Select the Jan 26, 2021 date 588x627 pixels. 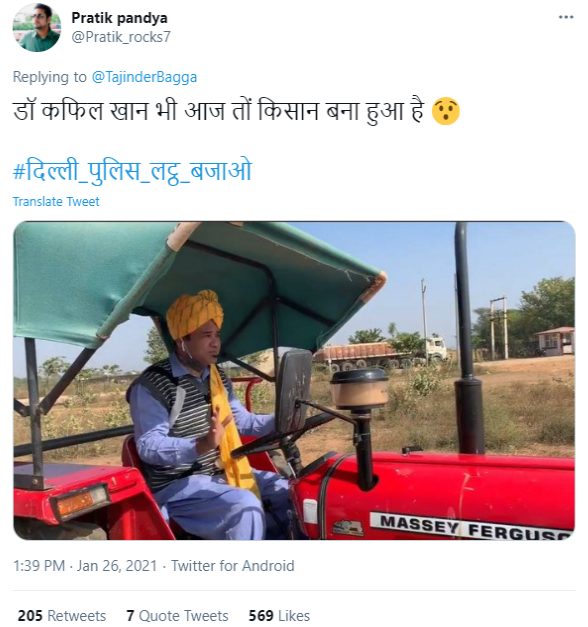tap(116, 566)
